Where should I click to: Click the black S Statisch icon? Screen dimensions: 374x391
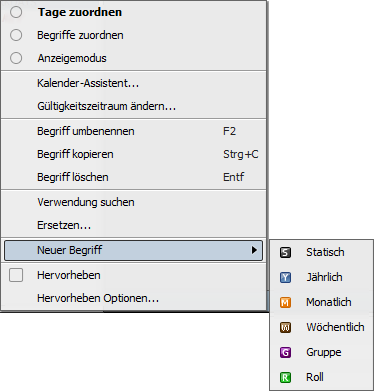(x=285, y=252)
